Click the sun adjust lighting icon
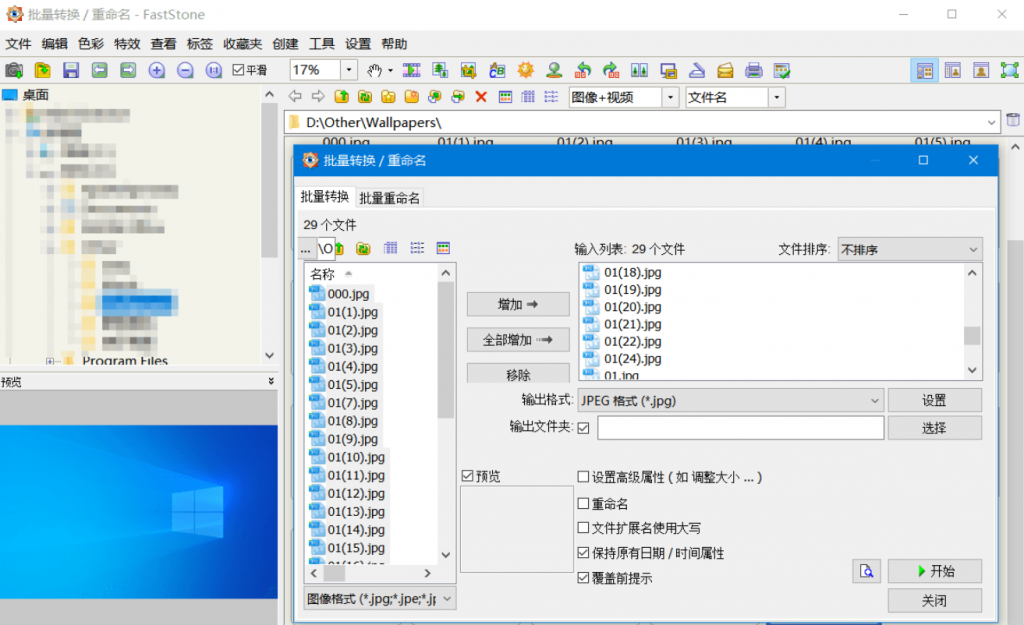Image resolution: width=1024 pixels, height=625 pixels. [x=526, y=70]
